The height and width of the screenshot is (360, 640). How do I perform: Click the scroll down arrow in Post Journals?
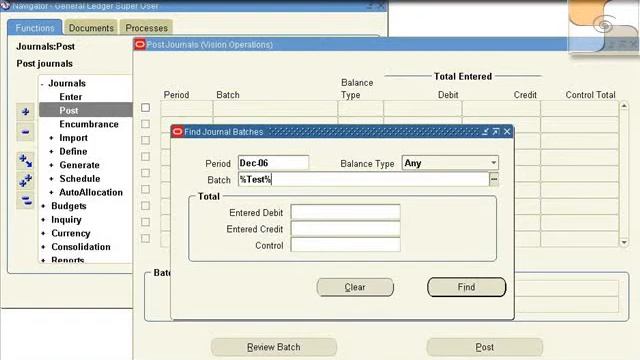pyautogui.click(x=624, y=242)
